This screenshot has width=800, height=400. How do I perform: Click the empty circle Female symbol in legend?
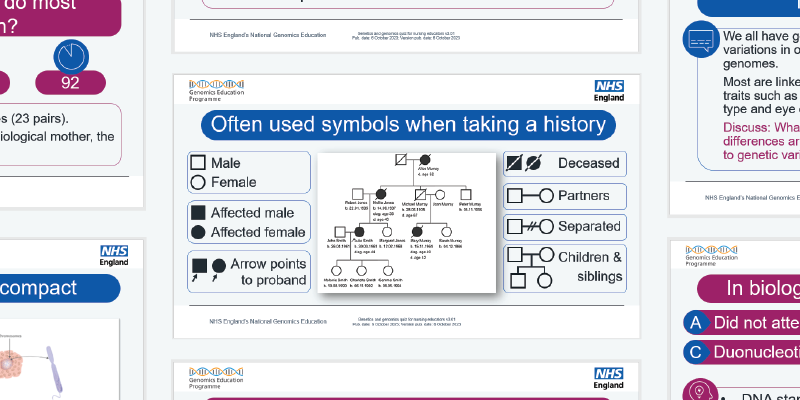pos(198,182)
